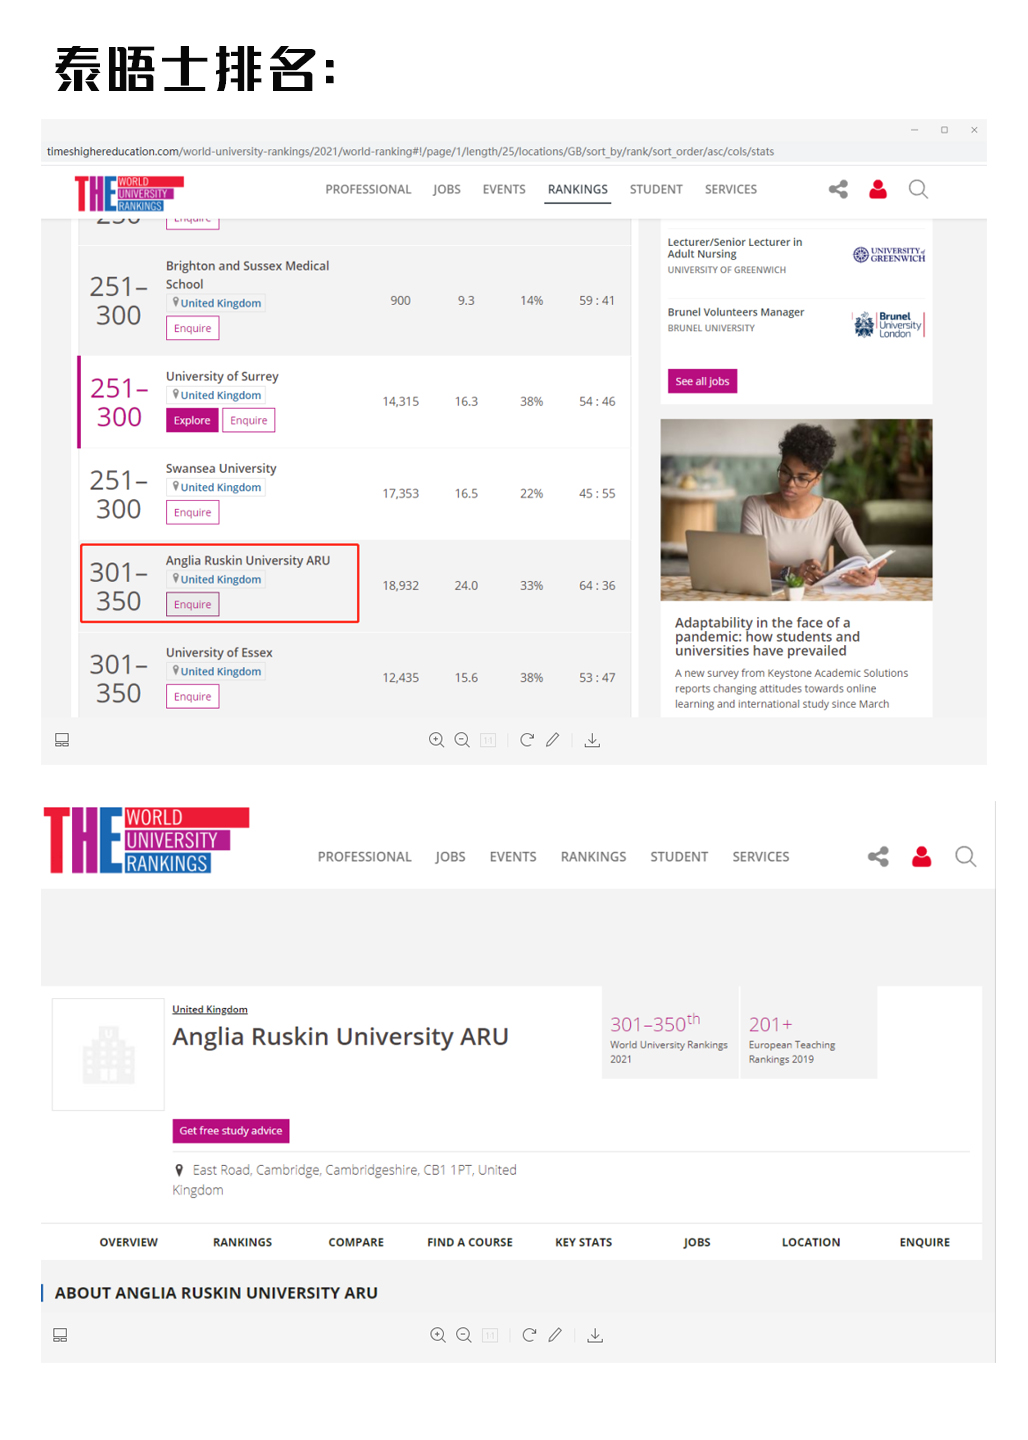Click share icon in upper screenshot header

click(838, 189)
